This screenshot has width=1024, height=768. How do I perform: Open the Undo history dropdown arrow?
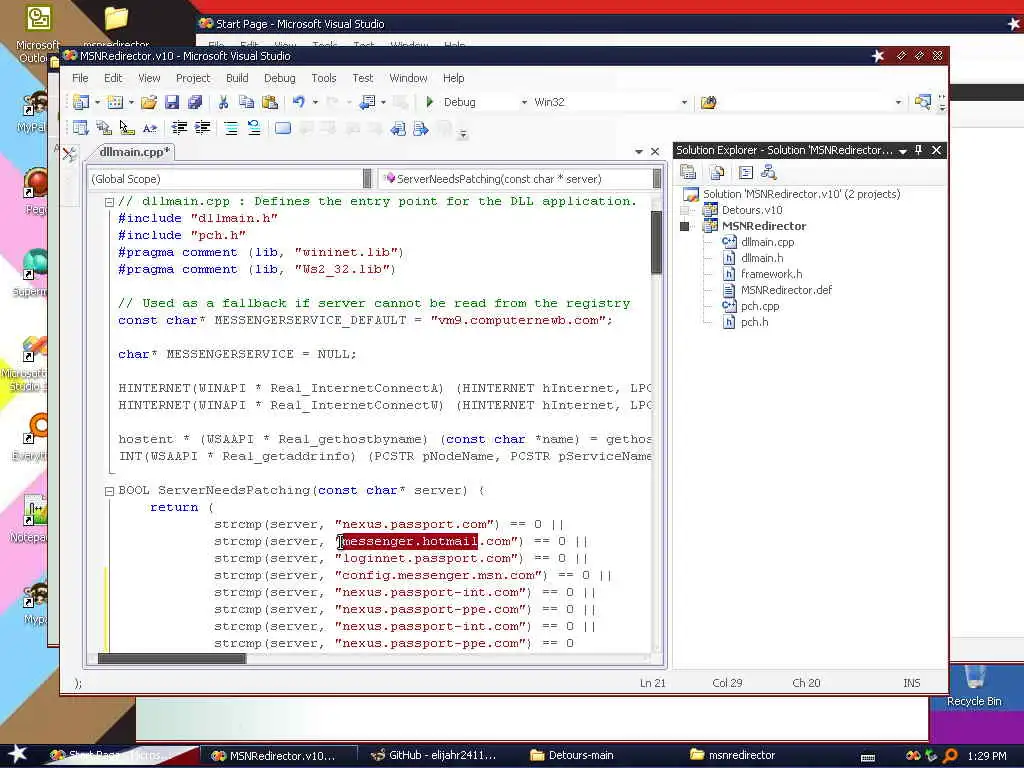point(315,102)
